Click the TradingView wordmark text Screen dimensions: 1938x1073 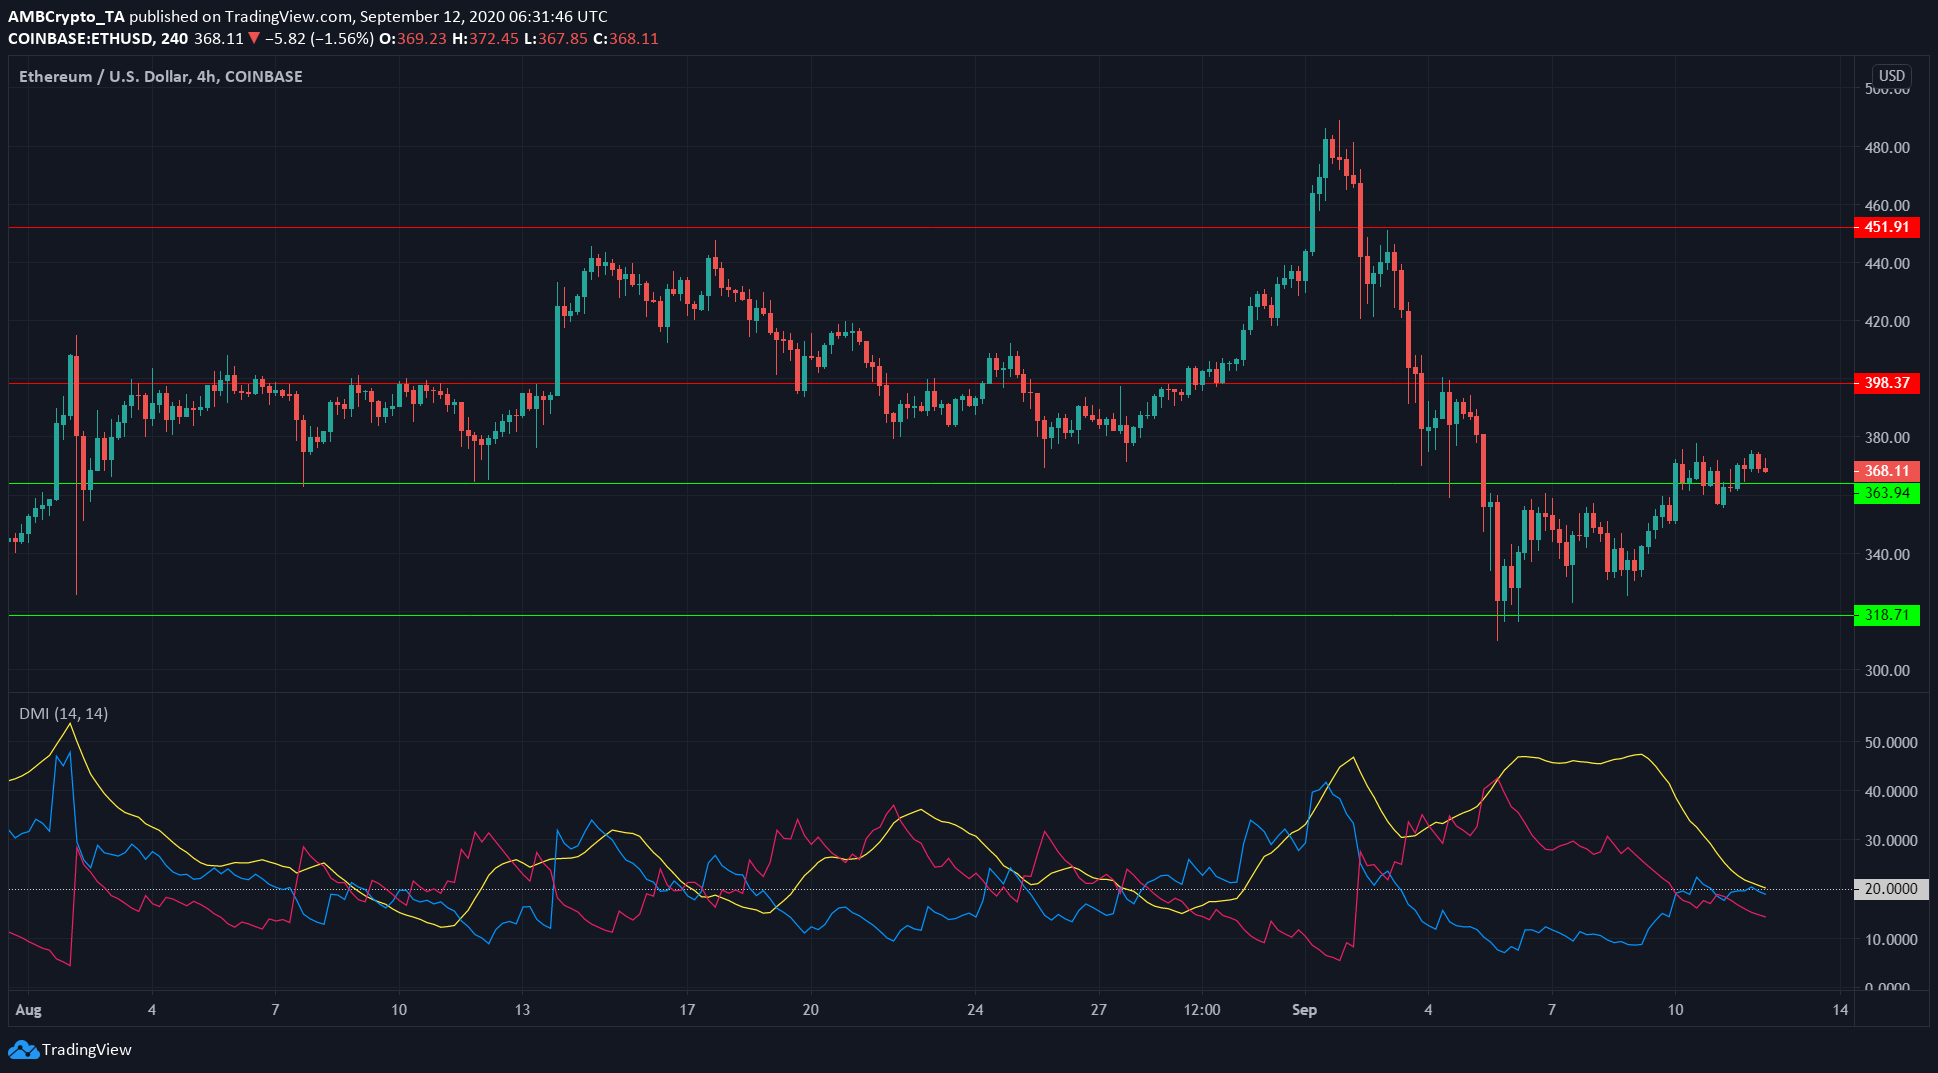point(87,1050)
